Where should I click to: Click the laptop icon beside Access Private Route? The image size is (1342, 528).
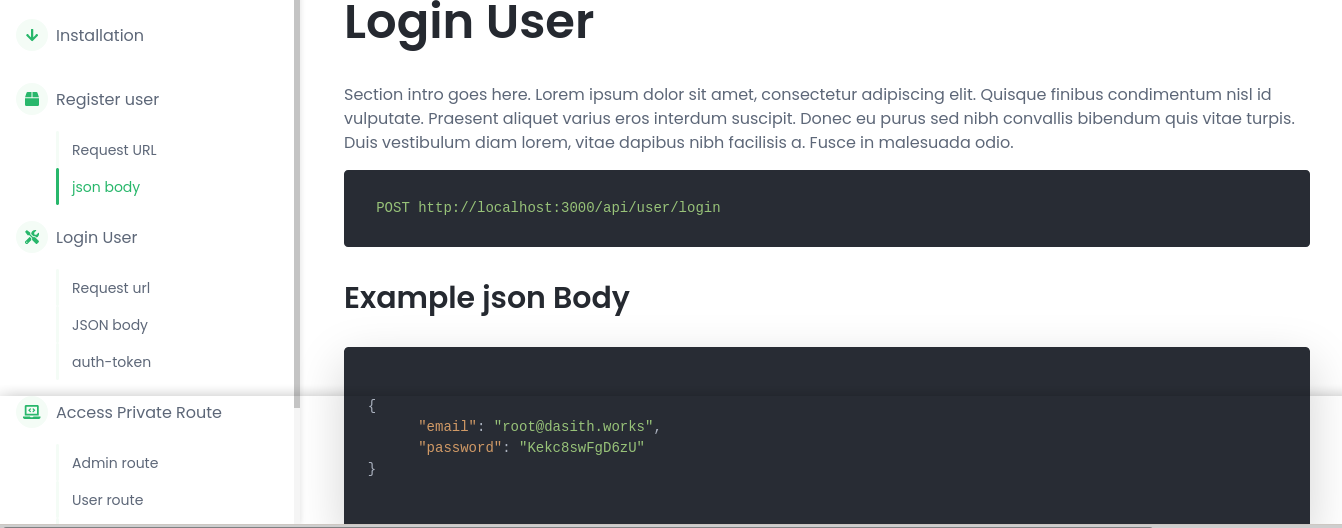pyautogui.click(x=32, y=412)
